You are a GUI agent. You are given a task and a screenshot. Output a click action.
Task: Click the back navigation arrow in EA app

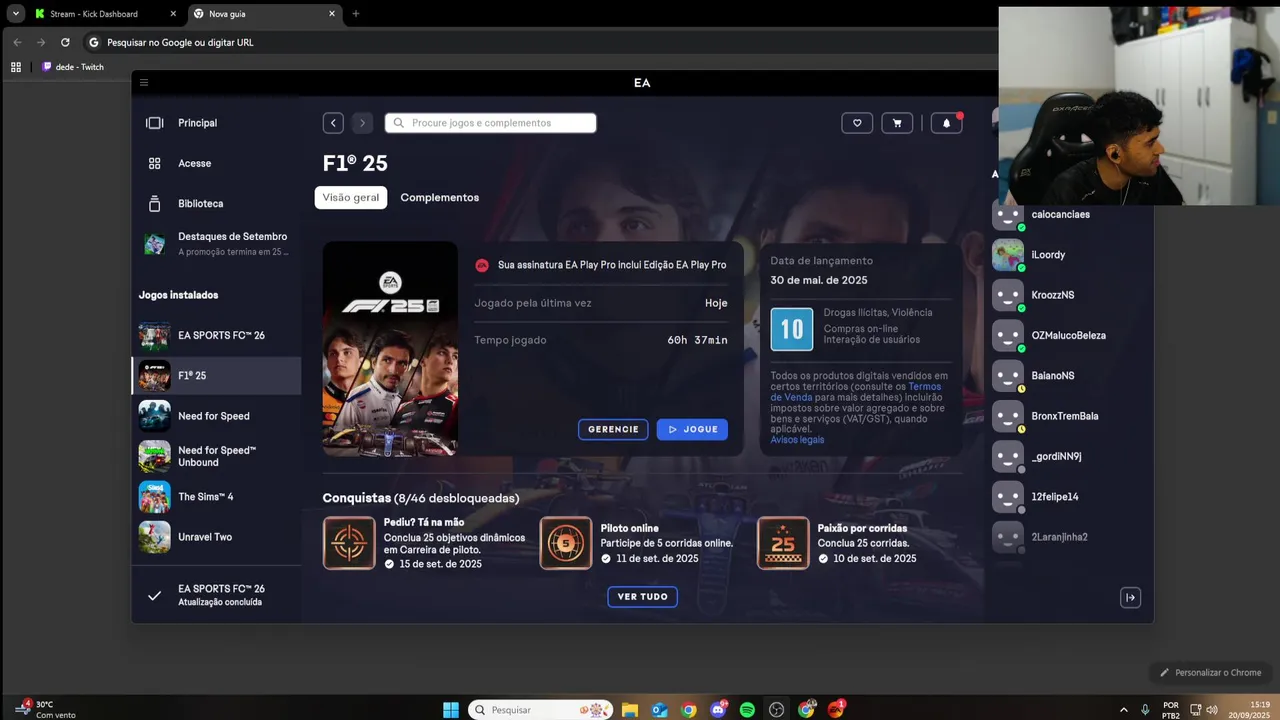333,123
